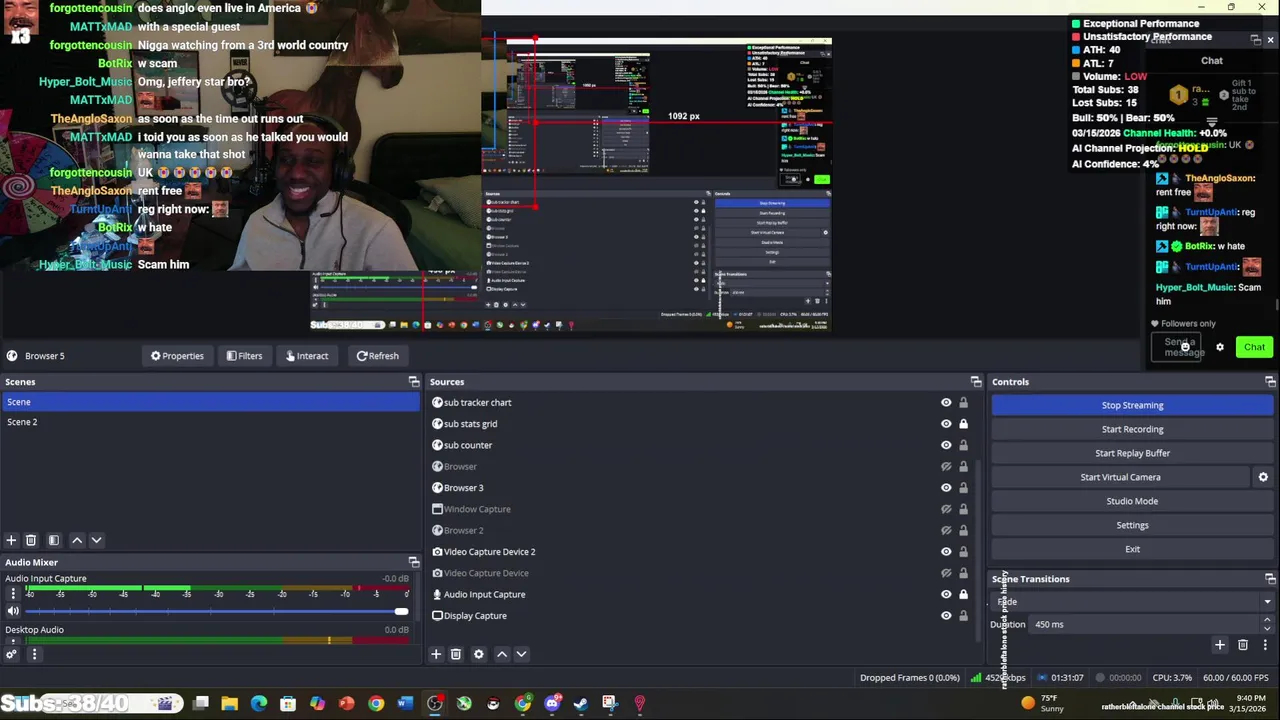Add a scene transition with the plus icon
1280x720 pixels.
tap(1219, 645)
